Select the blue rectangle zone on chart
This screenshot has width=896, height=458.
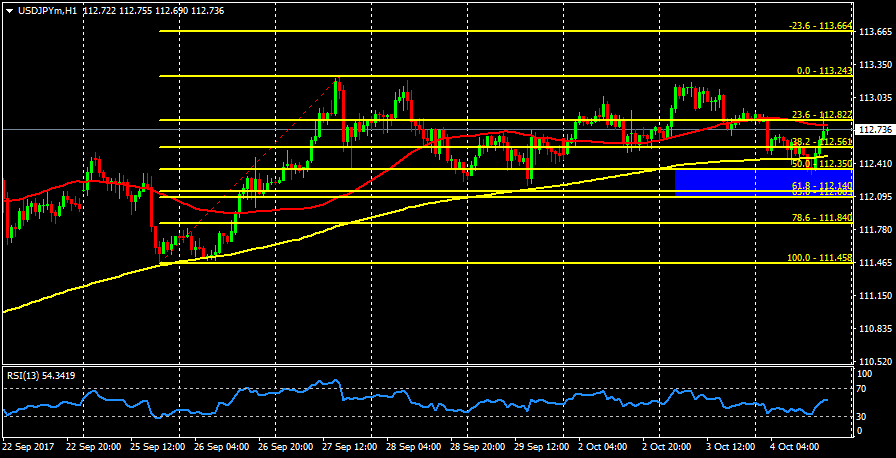(x=763, y=181)
